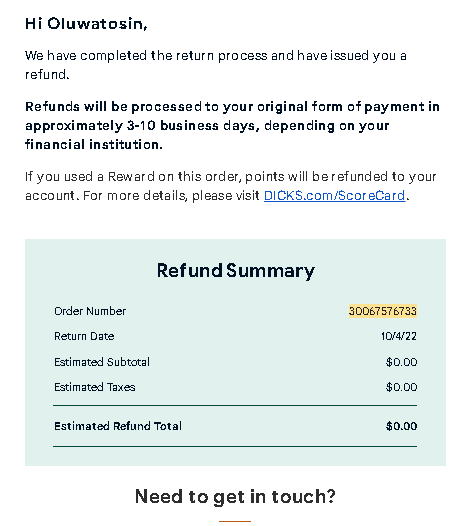The height and width of the screenshot is (526, 452).
Task: Open the DICKS.com/ScoreCard link
Action: tap(335, 195)
